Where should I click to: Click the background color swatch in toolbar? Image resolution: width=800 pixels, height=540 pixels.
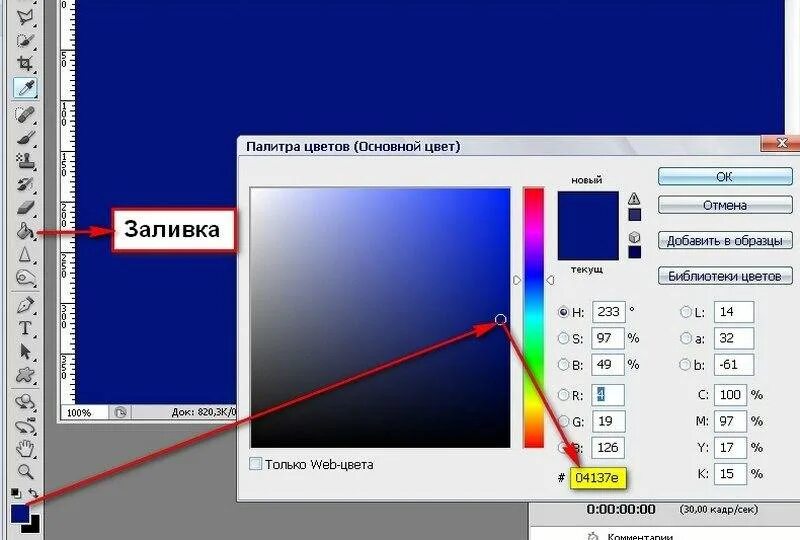[35, 526]
